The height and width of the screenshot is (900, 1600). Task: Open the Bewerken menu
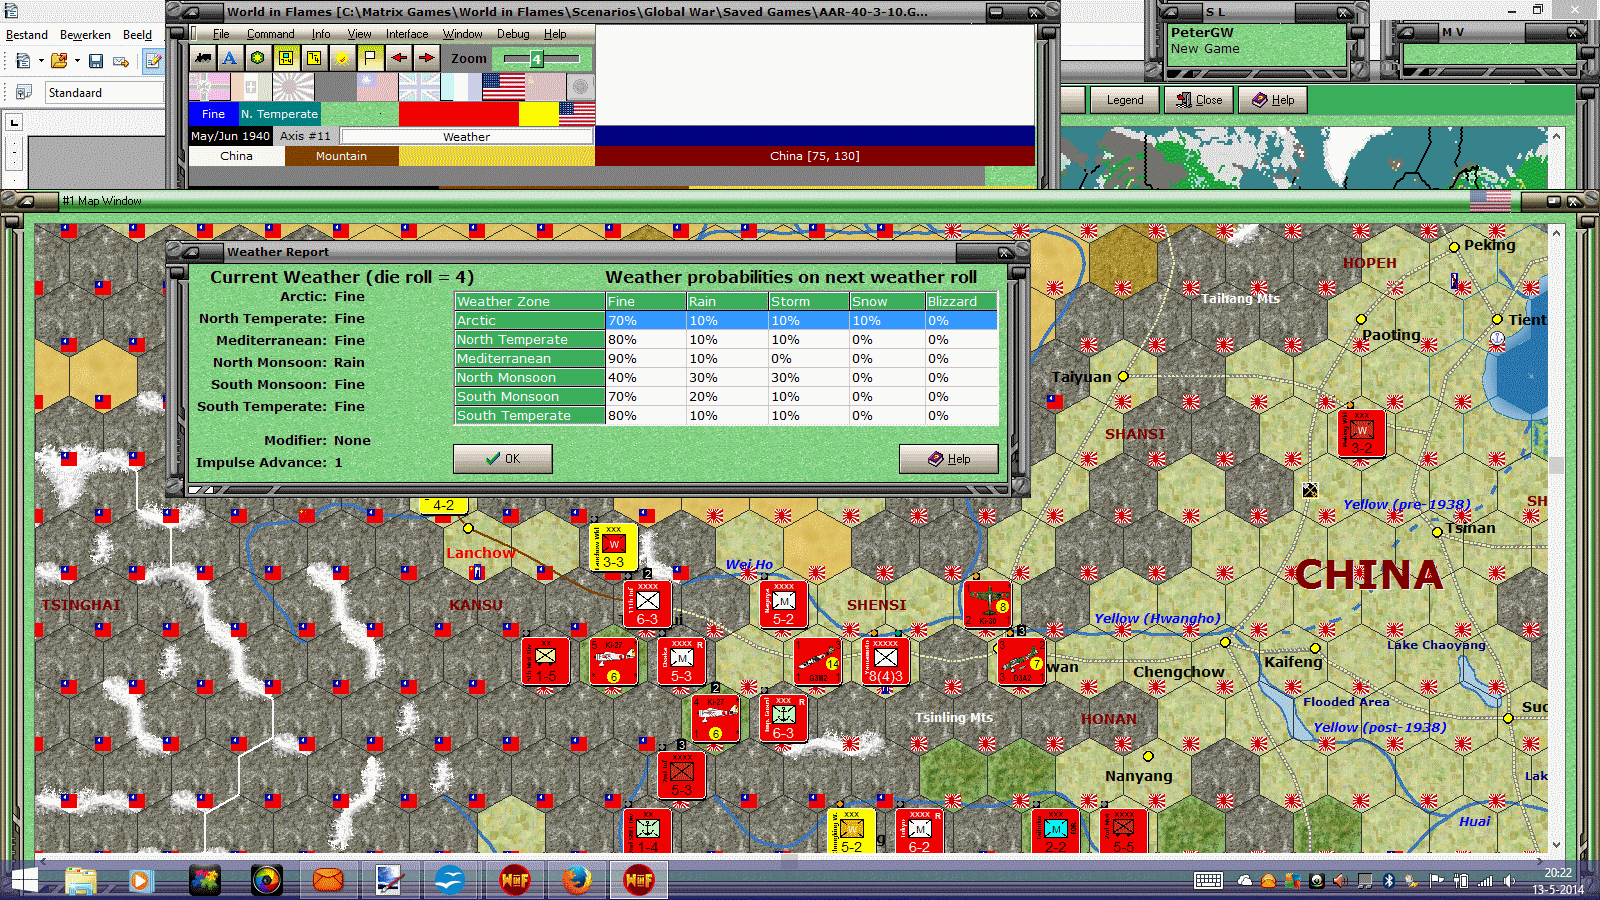pos(85,34)
